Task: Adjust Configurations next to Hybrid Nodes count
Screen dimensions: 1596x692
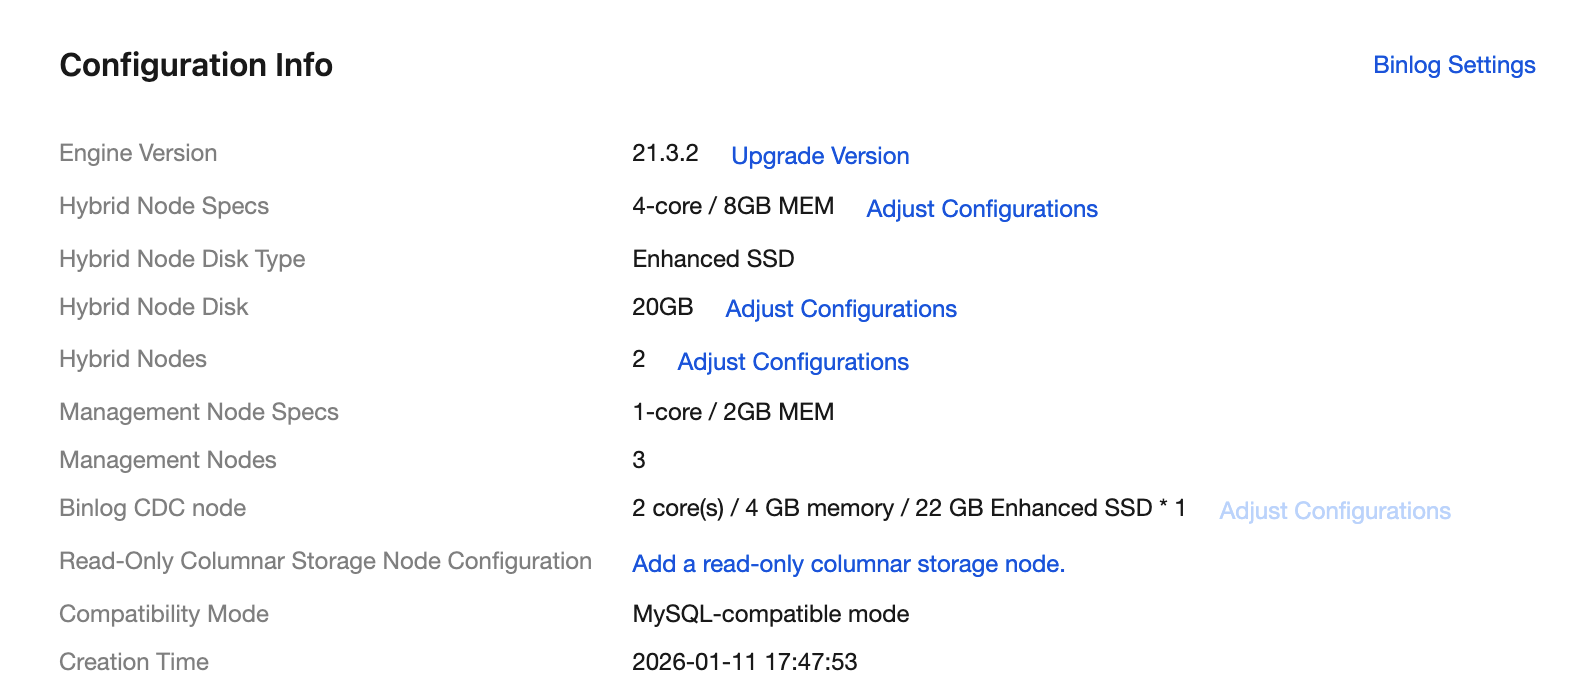Action: click(x=792, y=362)
